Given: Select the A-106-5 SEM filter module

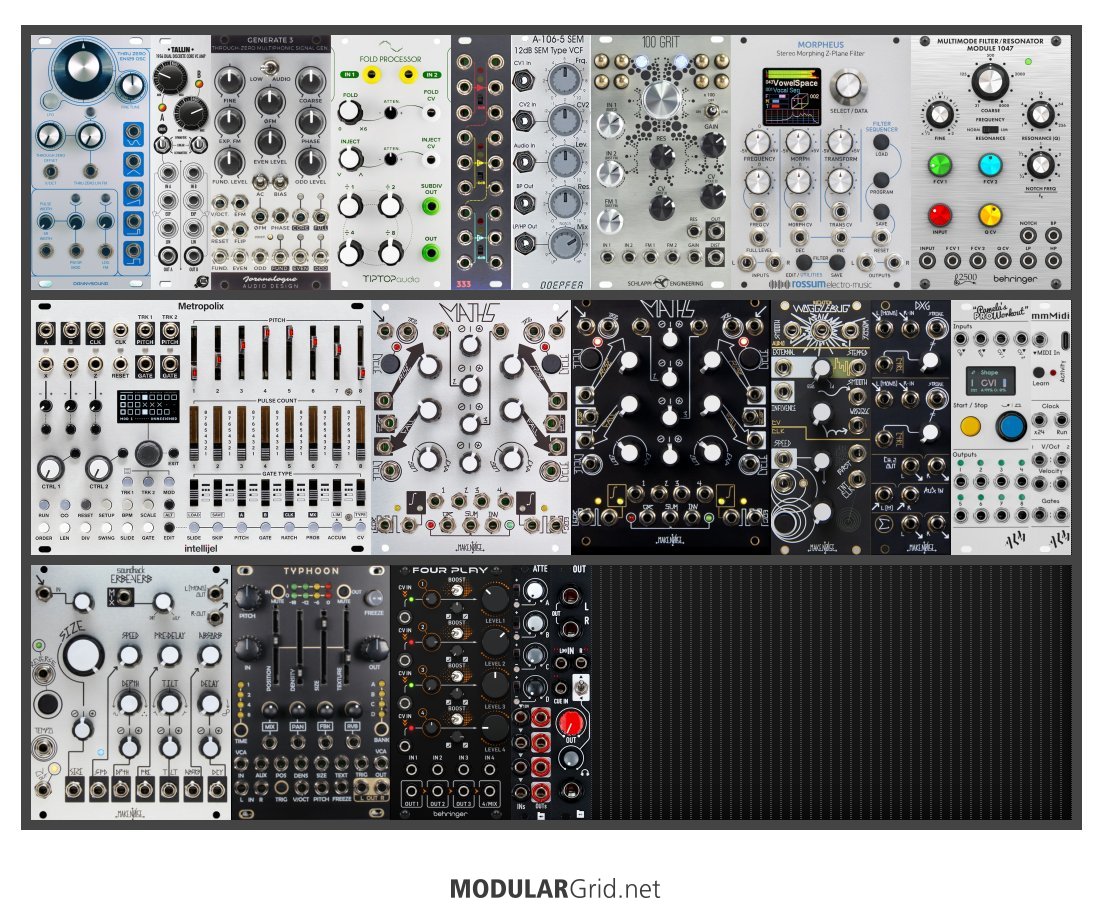Looking at the screenshot, I should click(551, 162).
